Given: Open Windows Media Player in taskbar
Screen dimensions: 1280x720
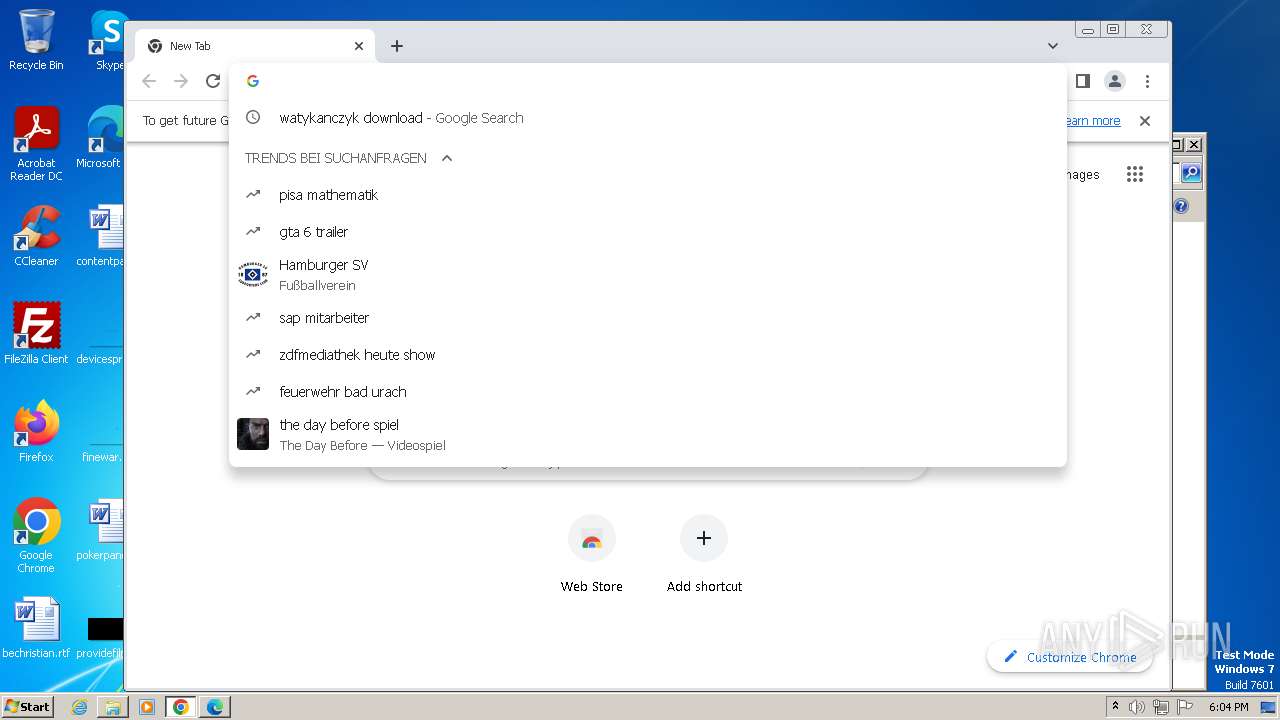Looking at the screenshot, I should point(147,707).
